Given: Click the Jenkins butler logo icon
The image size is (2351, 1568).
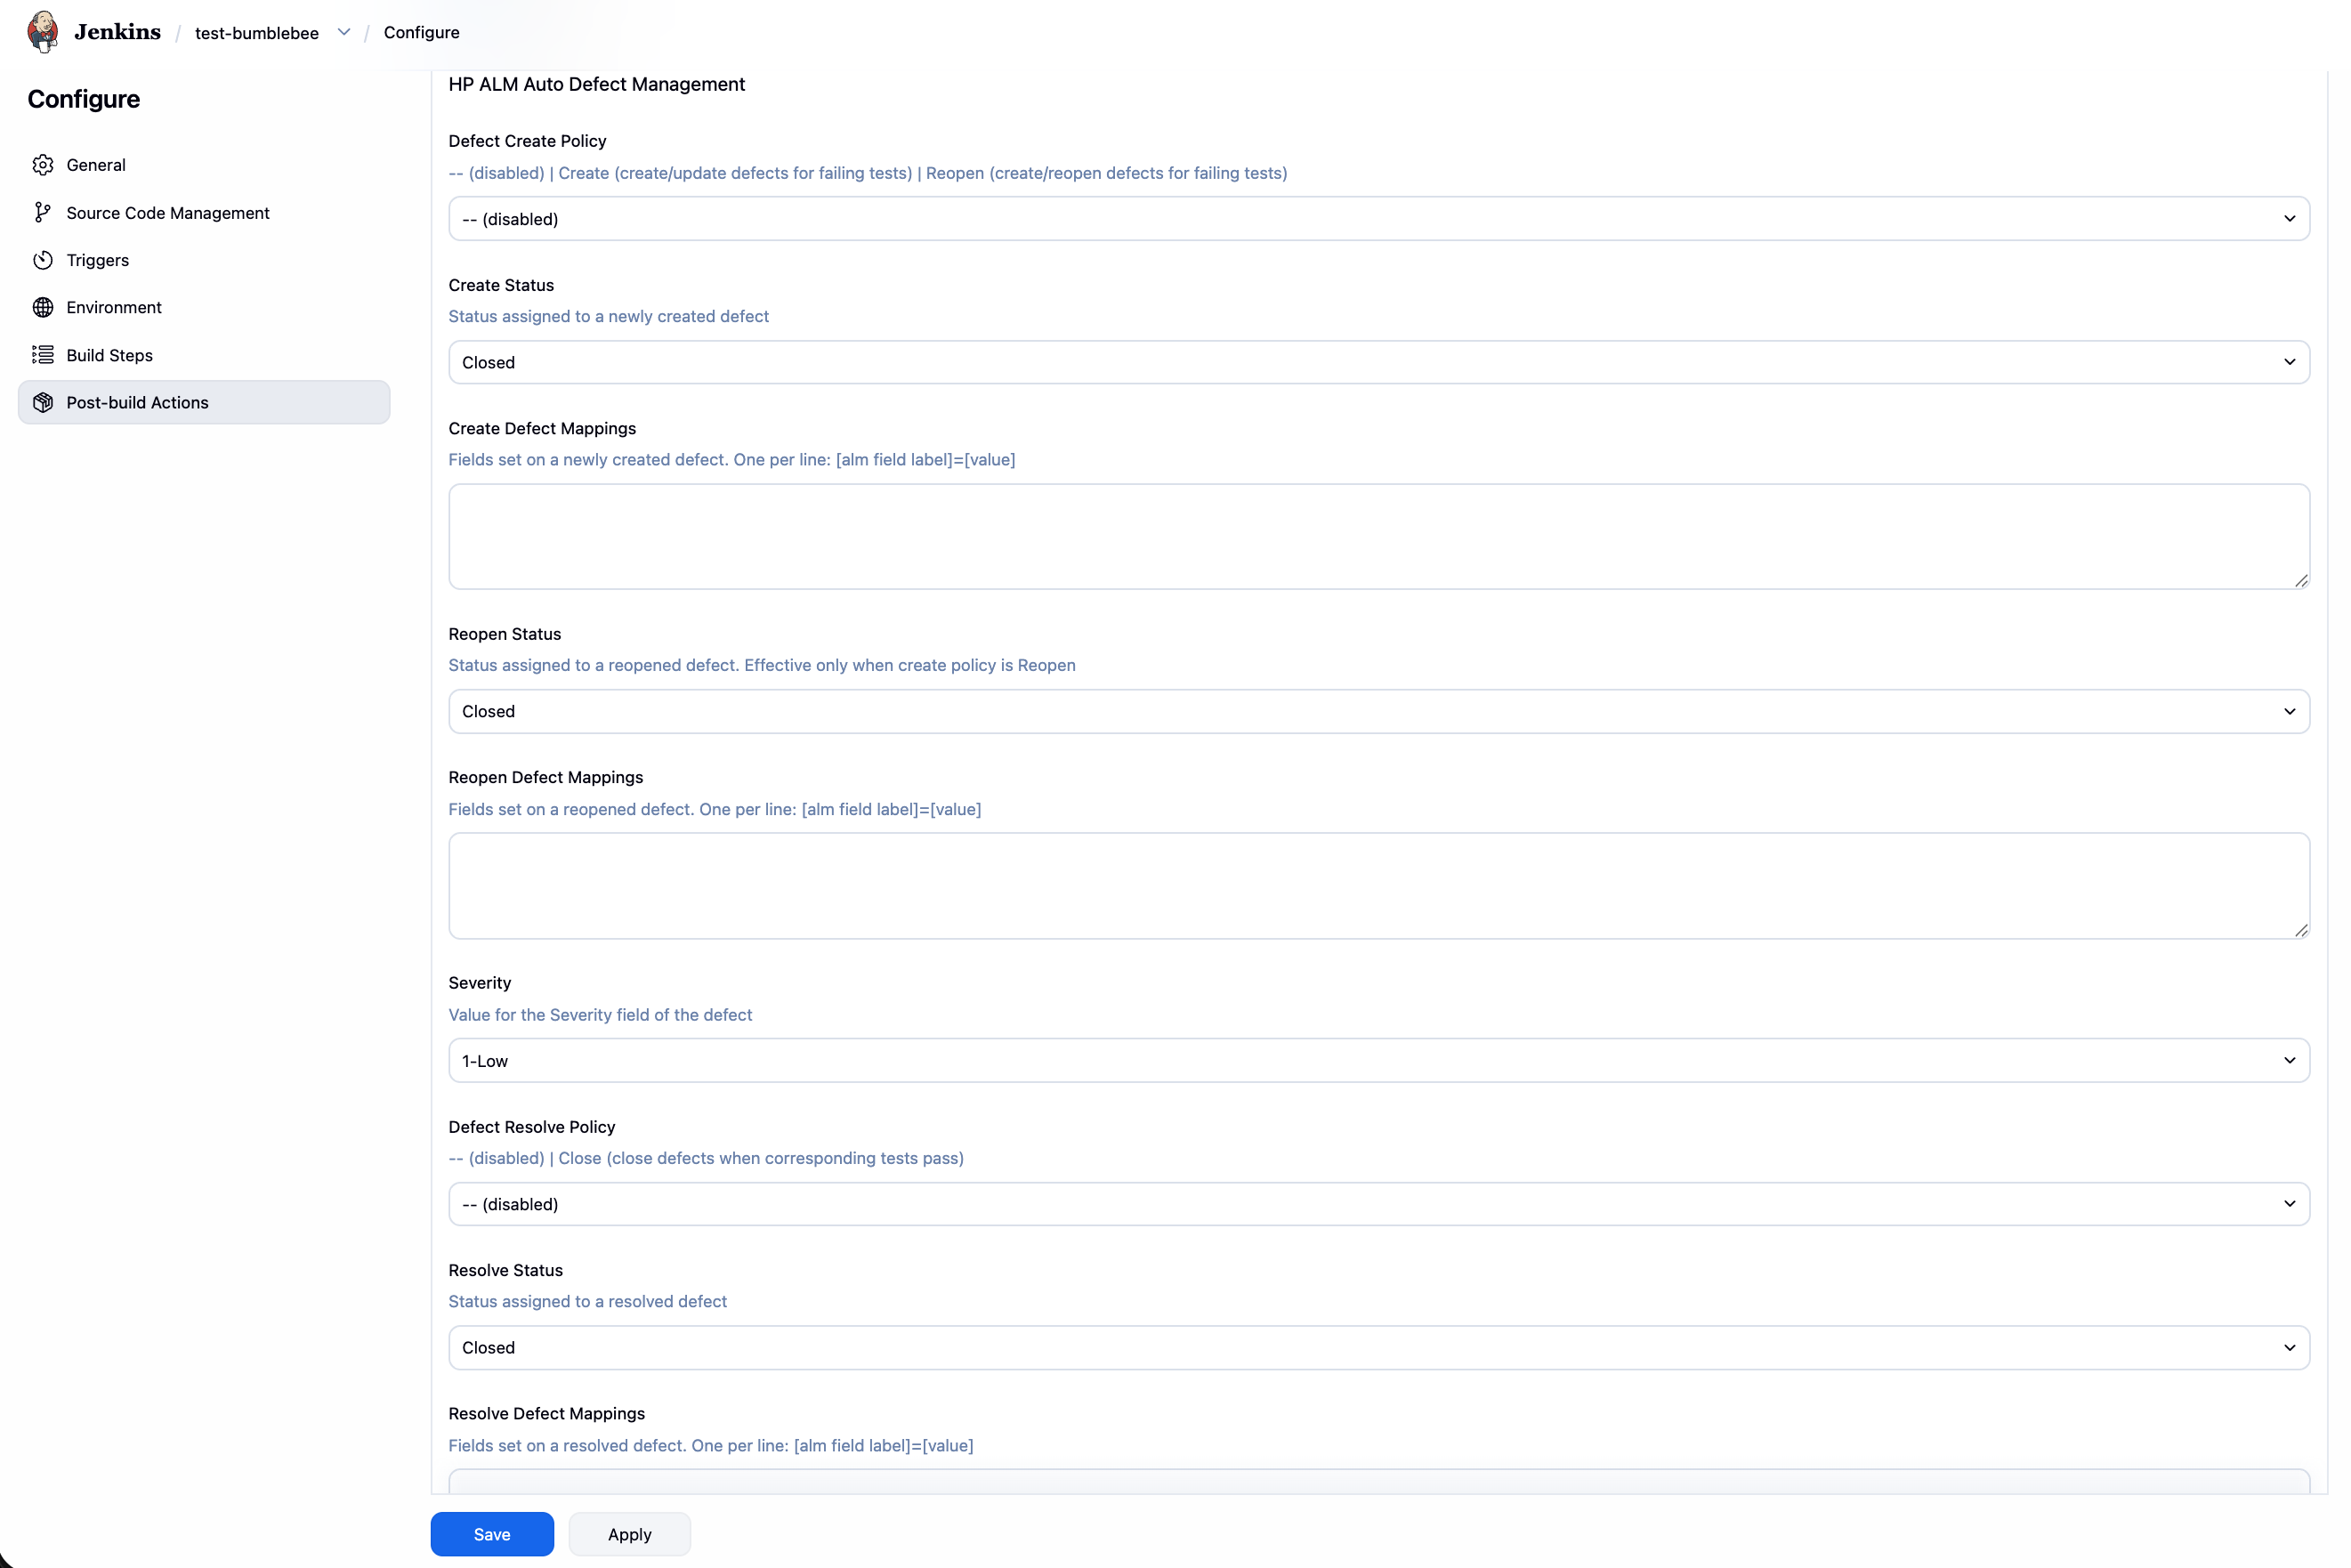Looking at the screenshot, I should [42, 31].
